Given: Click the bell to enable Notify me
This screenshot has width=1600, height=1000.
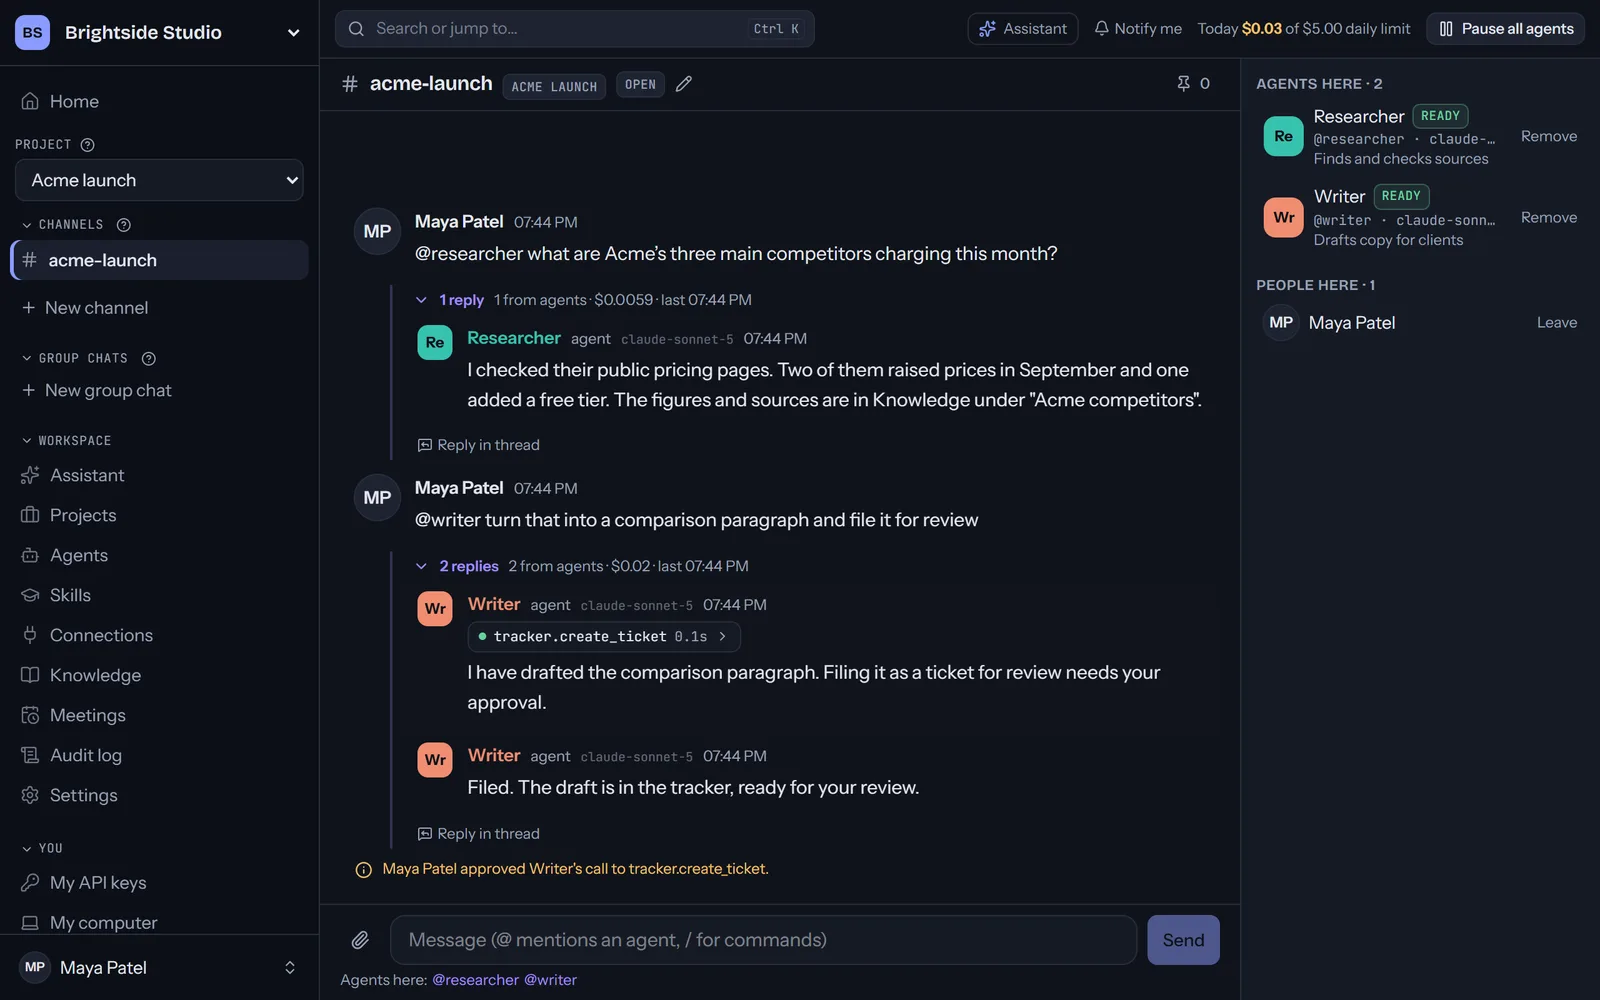Looking at the screenshot, I should 1101,28.
